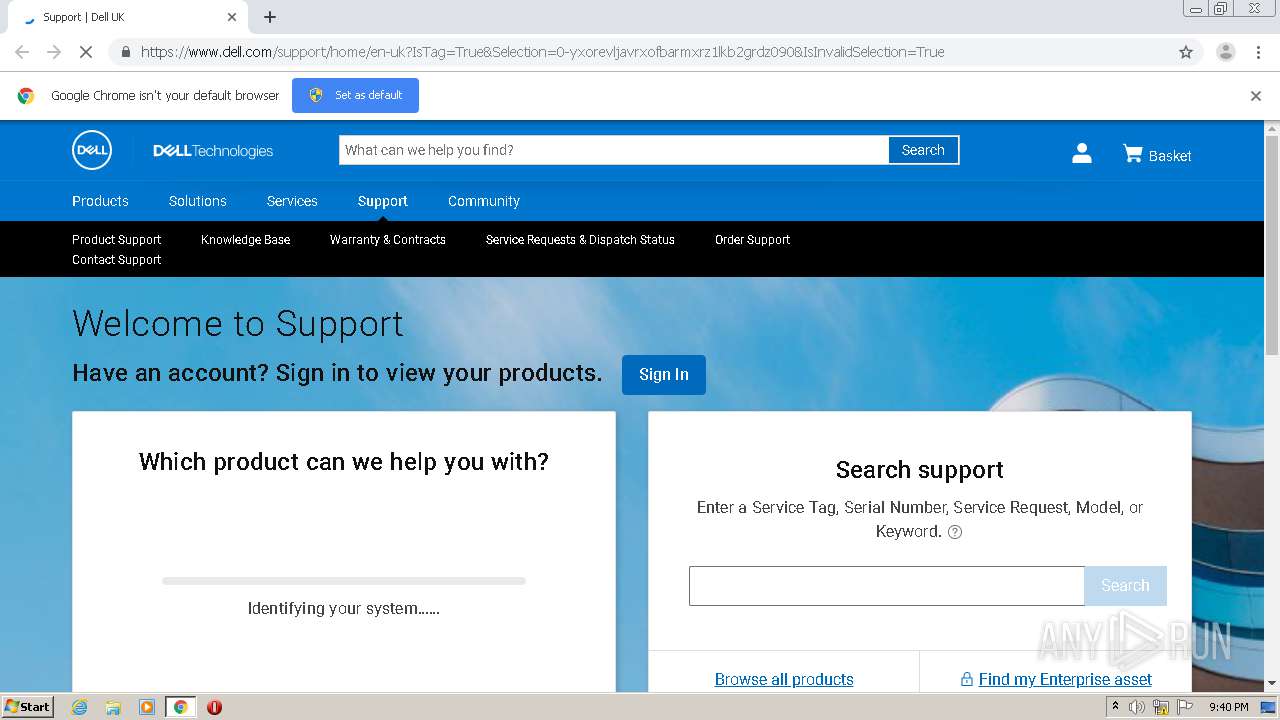Open Browse all products link

tap(784, 679)
